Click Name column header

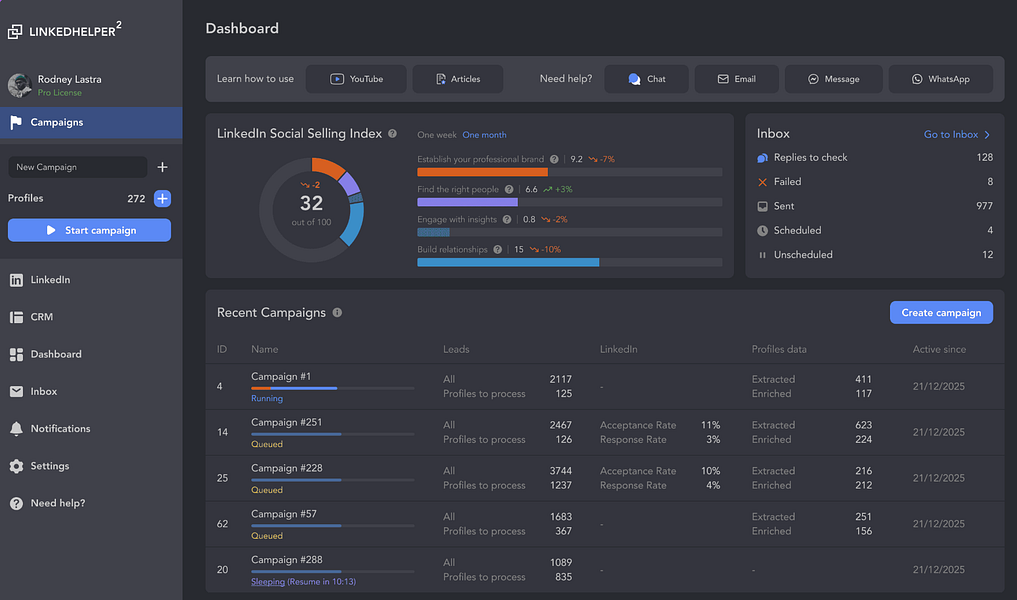[x=265, y=350]
